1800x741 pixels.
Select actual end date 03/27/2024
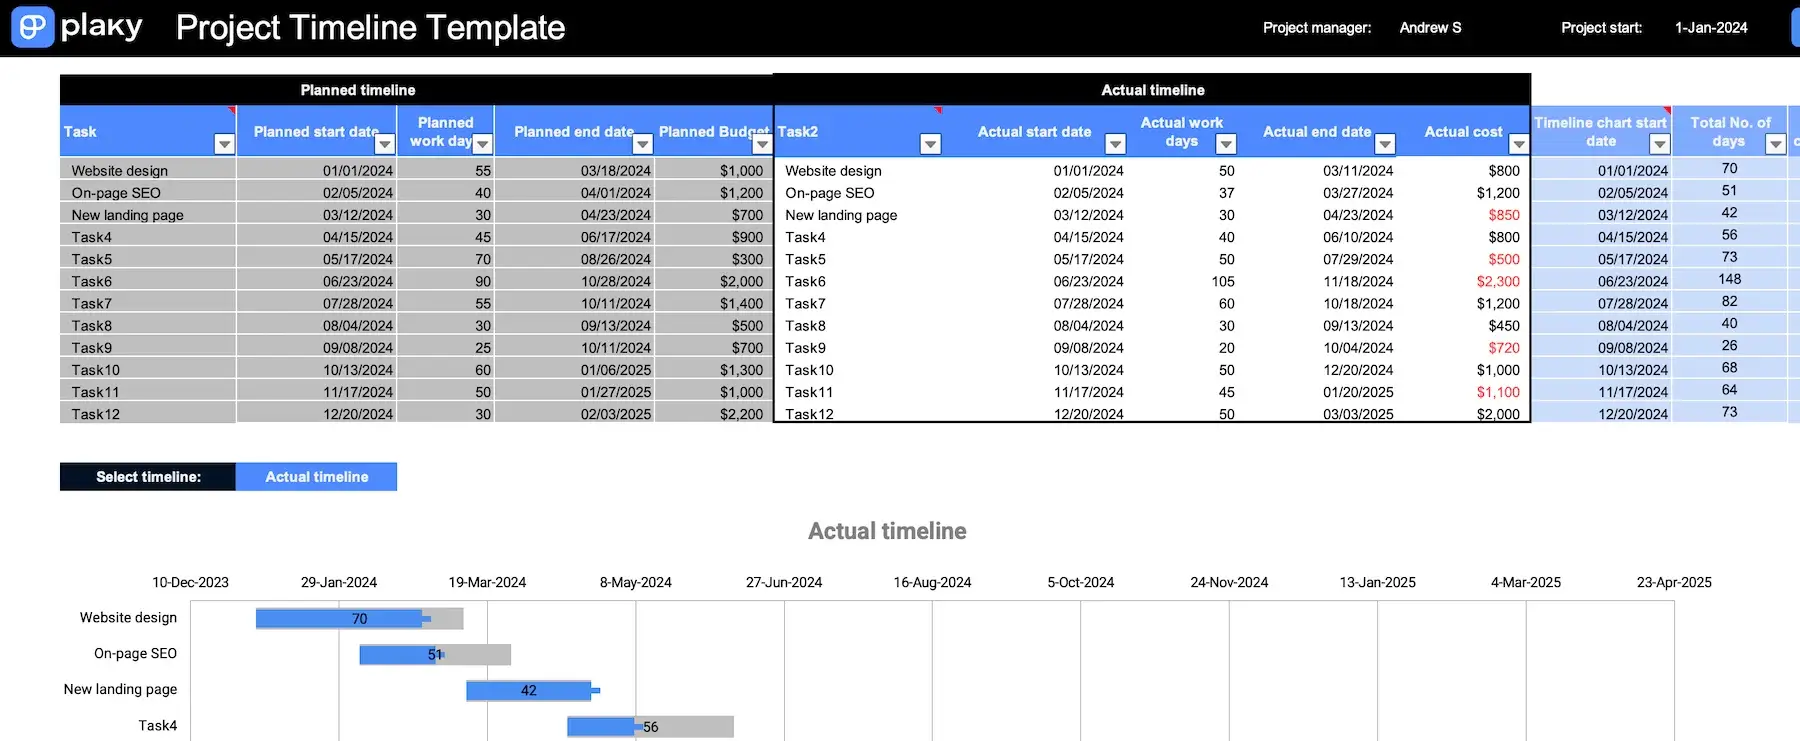tap(1358, 193)
